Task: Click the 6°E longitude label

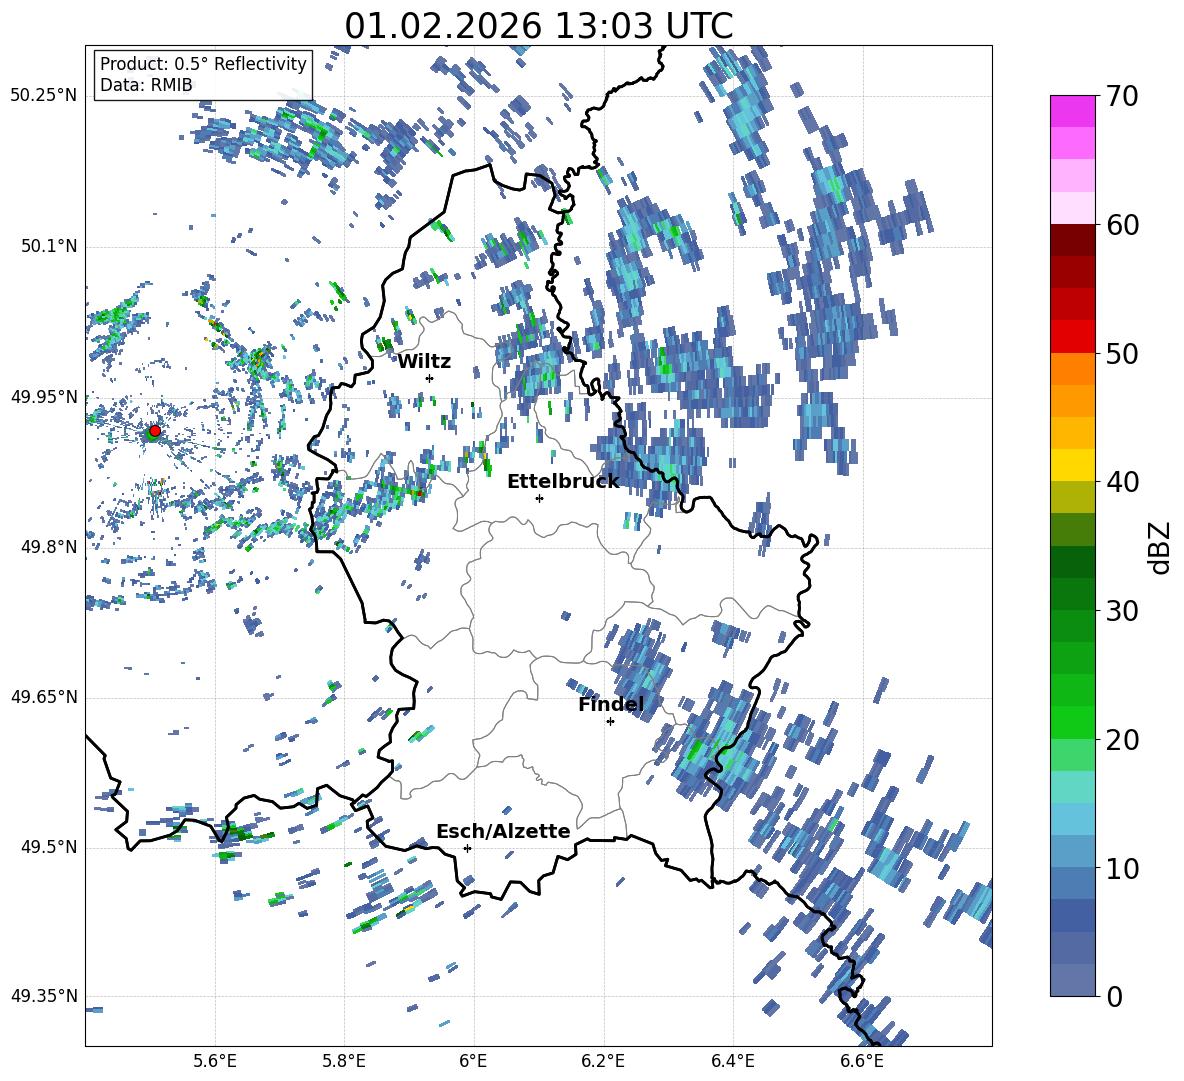Action: [x=473, y=1061]
